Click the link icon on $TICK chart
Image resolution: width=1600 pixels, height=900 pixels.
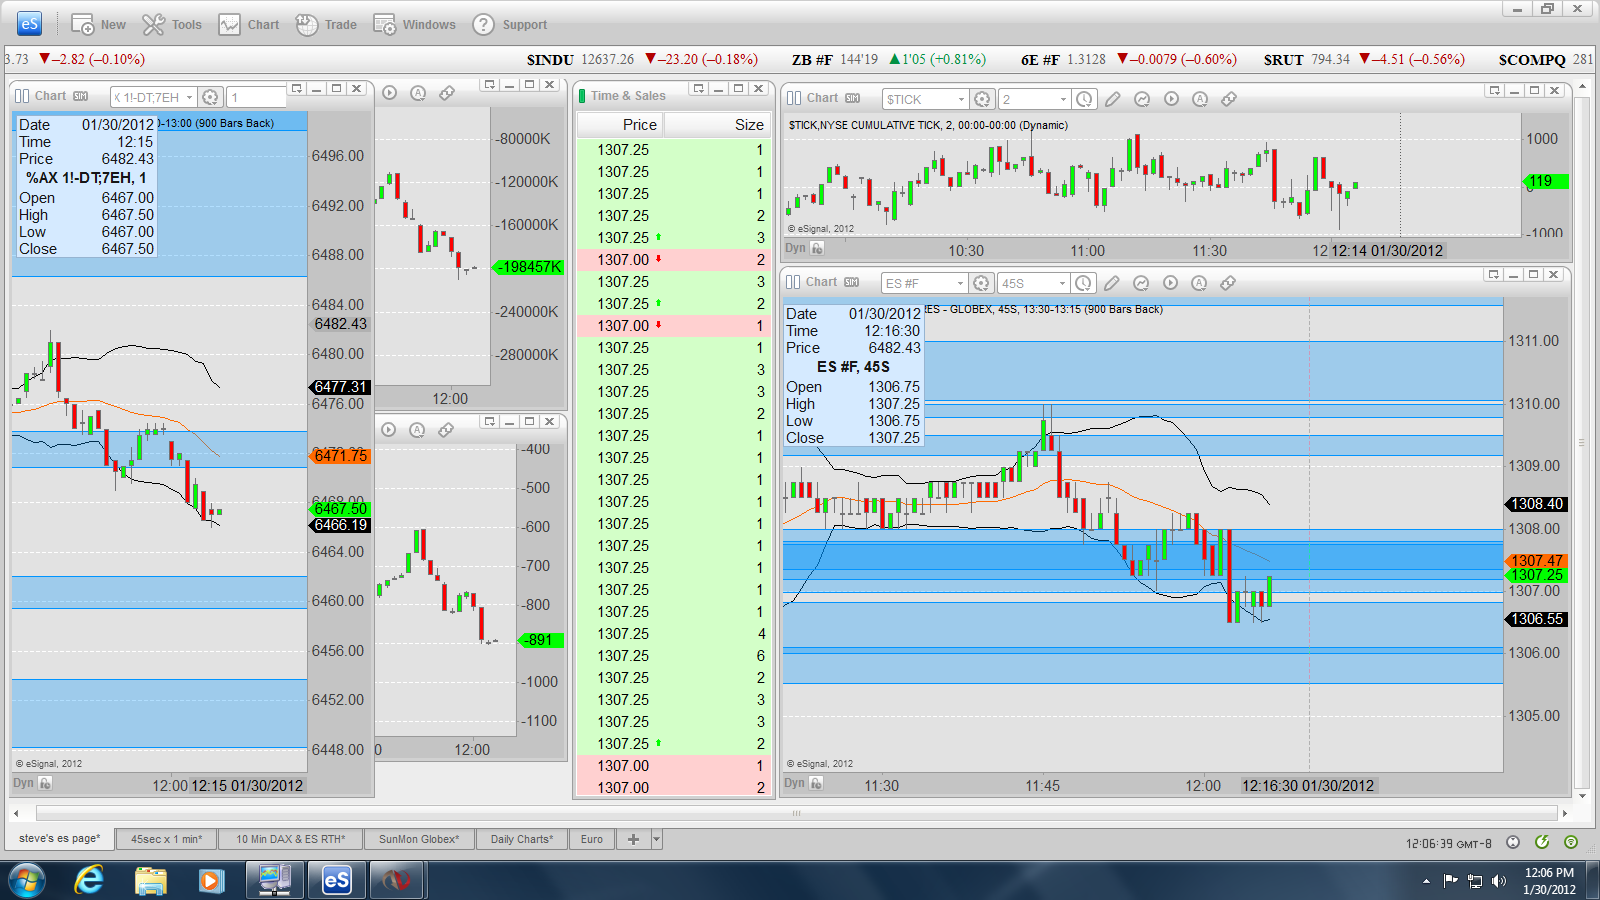tap(1229, 99)
